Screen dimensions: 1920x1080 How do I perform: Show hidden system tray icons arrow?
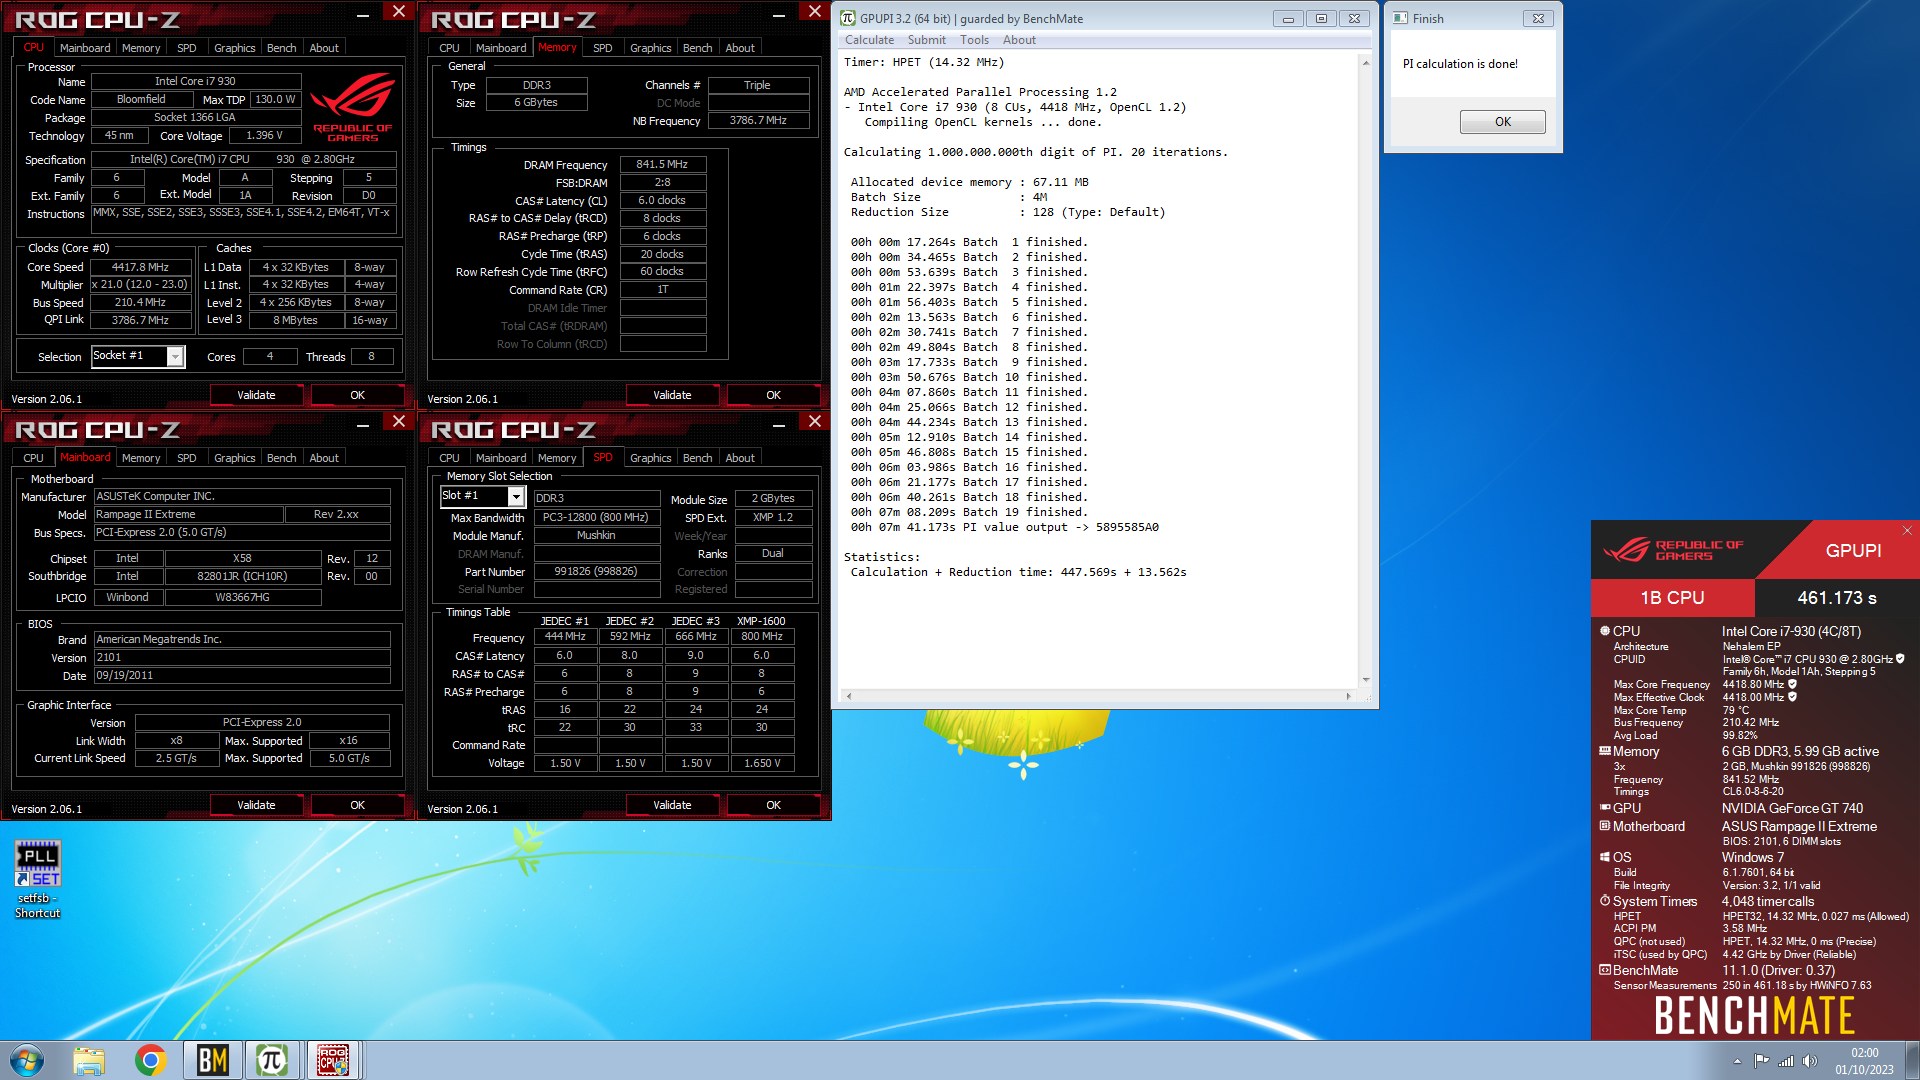[1737, 1061]
